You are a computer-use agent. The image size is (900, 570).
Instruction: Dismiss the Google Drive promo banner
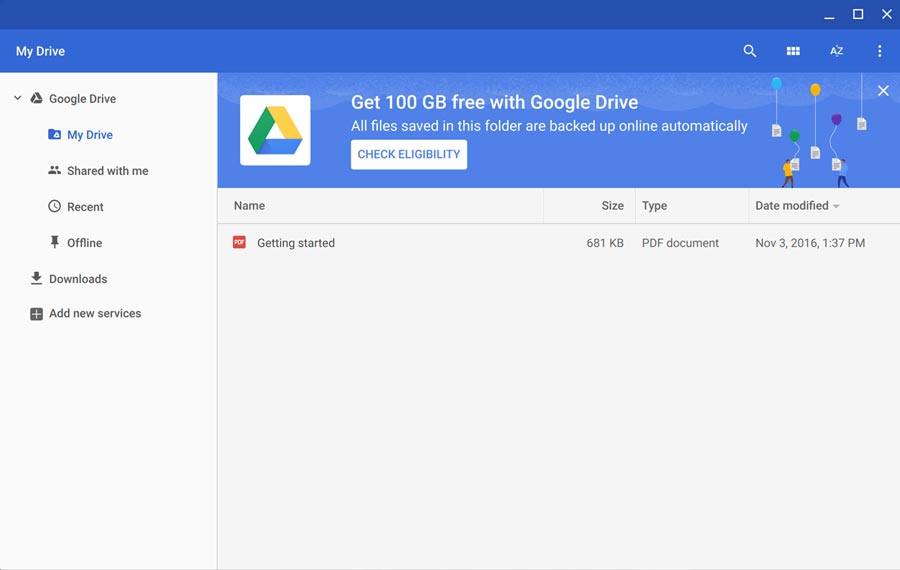[x=883, y=90]
